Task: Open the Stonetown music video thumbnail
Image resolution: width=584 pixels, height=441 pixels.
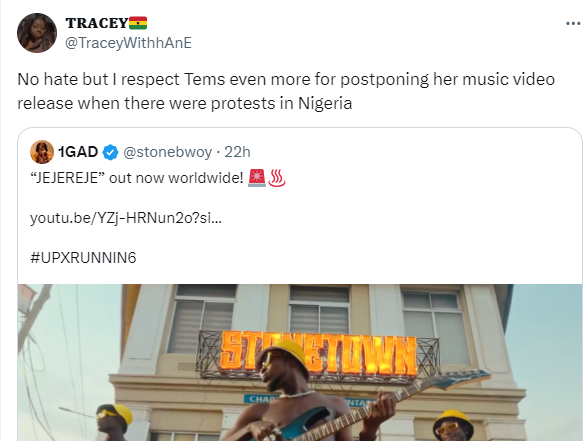Action: click(300, 362)
